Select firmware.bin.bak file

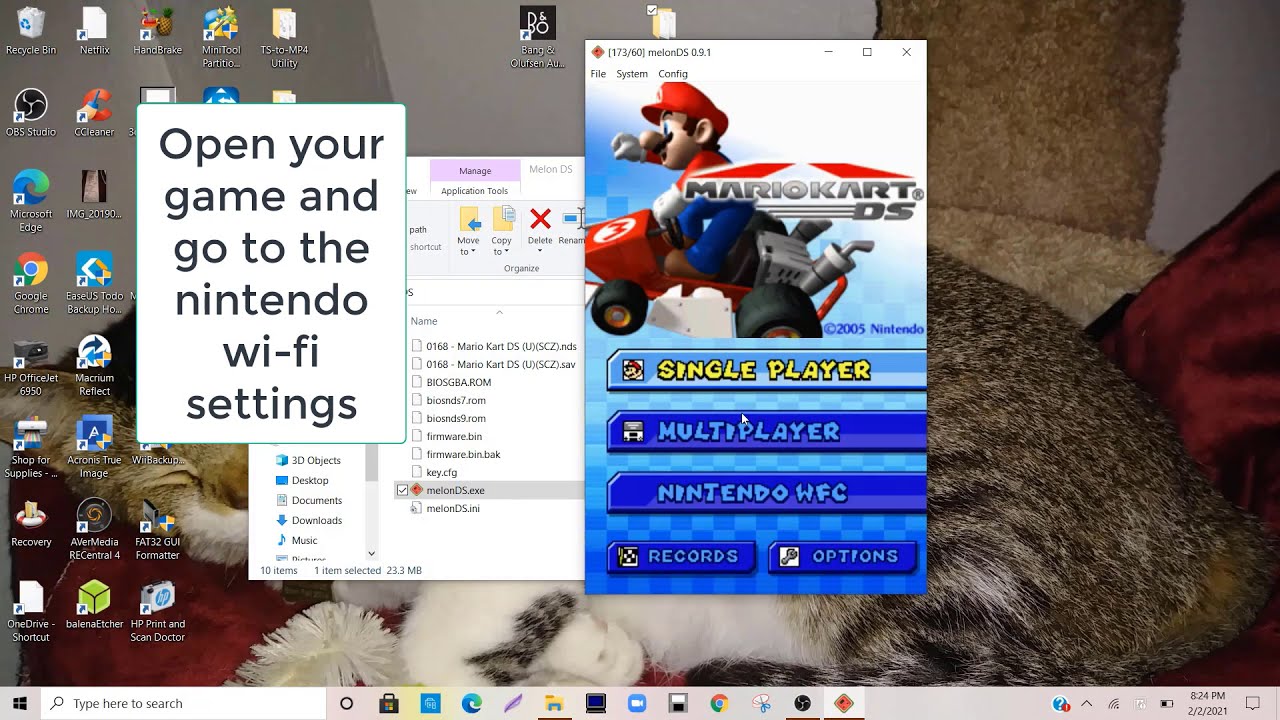click(456, 454)
